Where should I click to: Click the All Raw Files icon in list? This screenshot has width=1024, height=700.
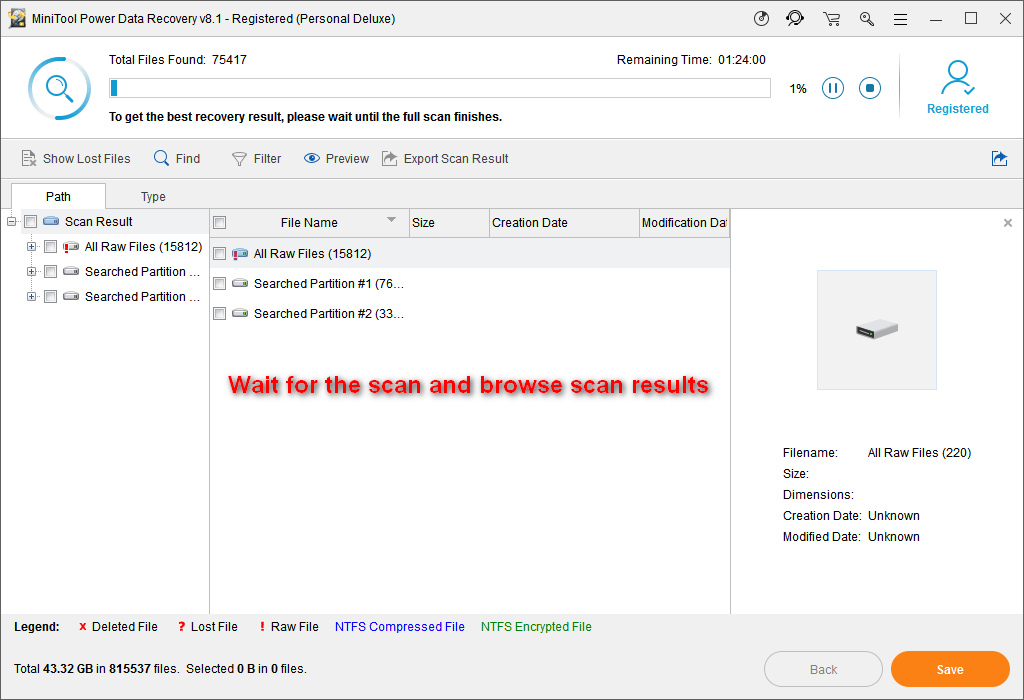tap(240, 253)
